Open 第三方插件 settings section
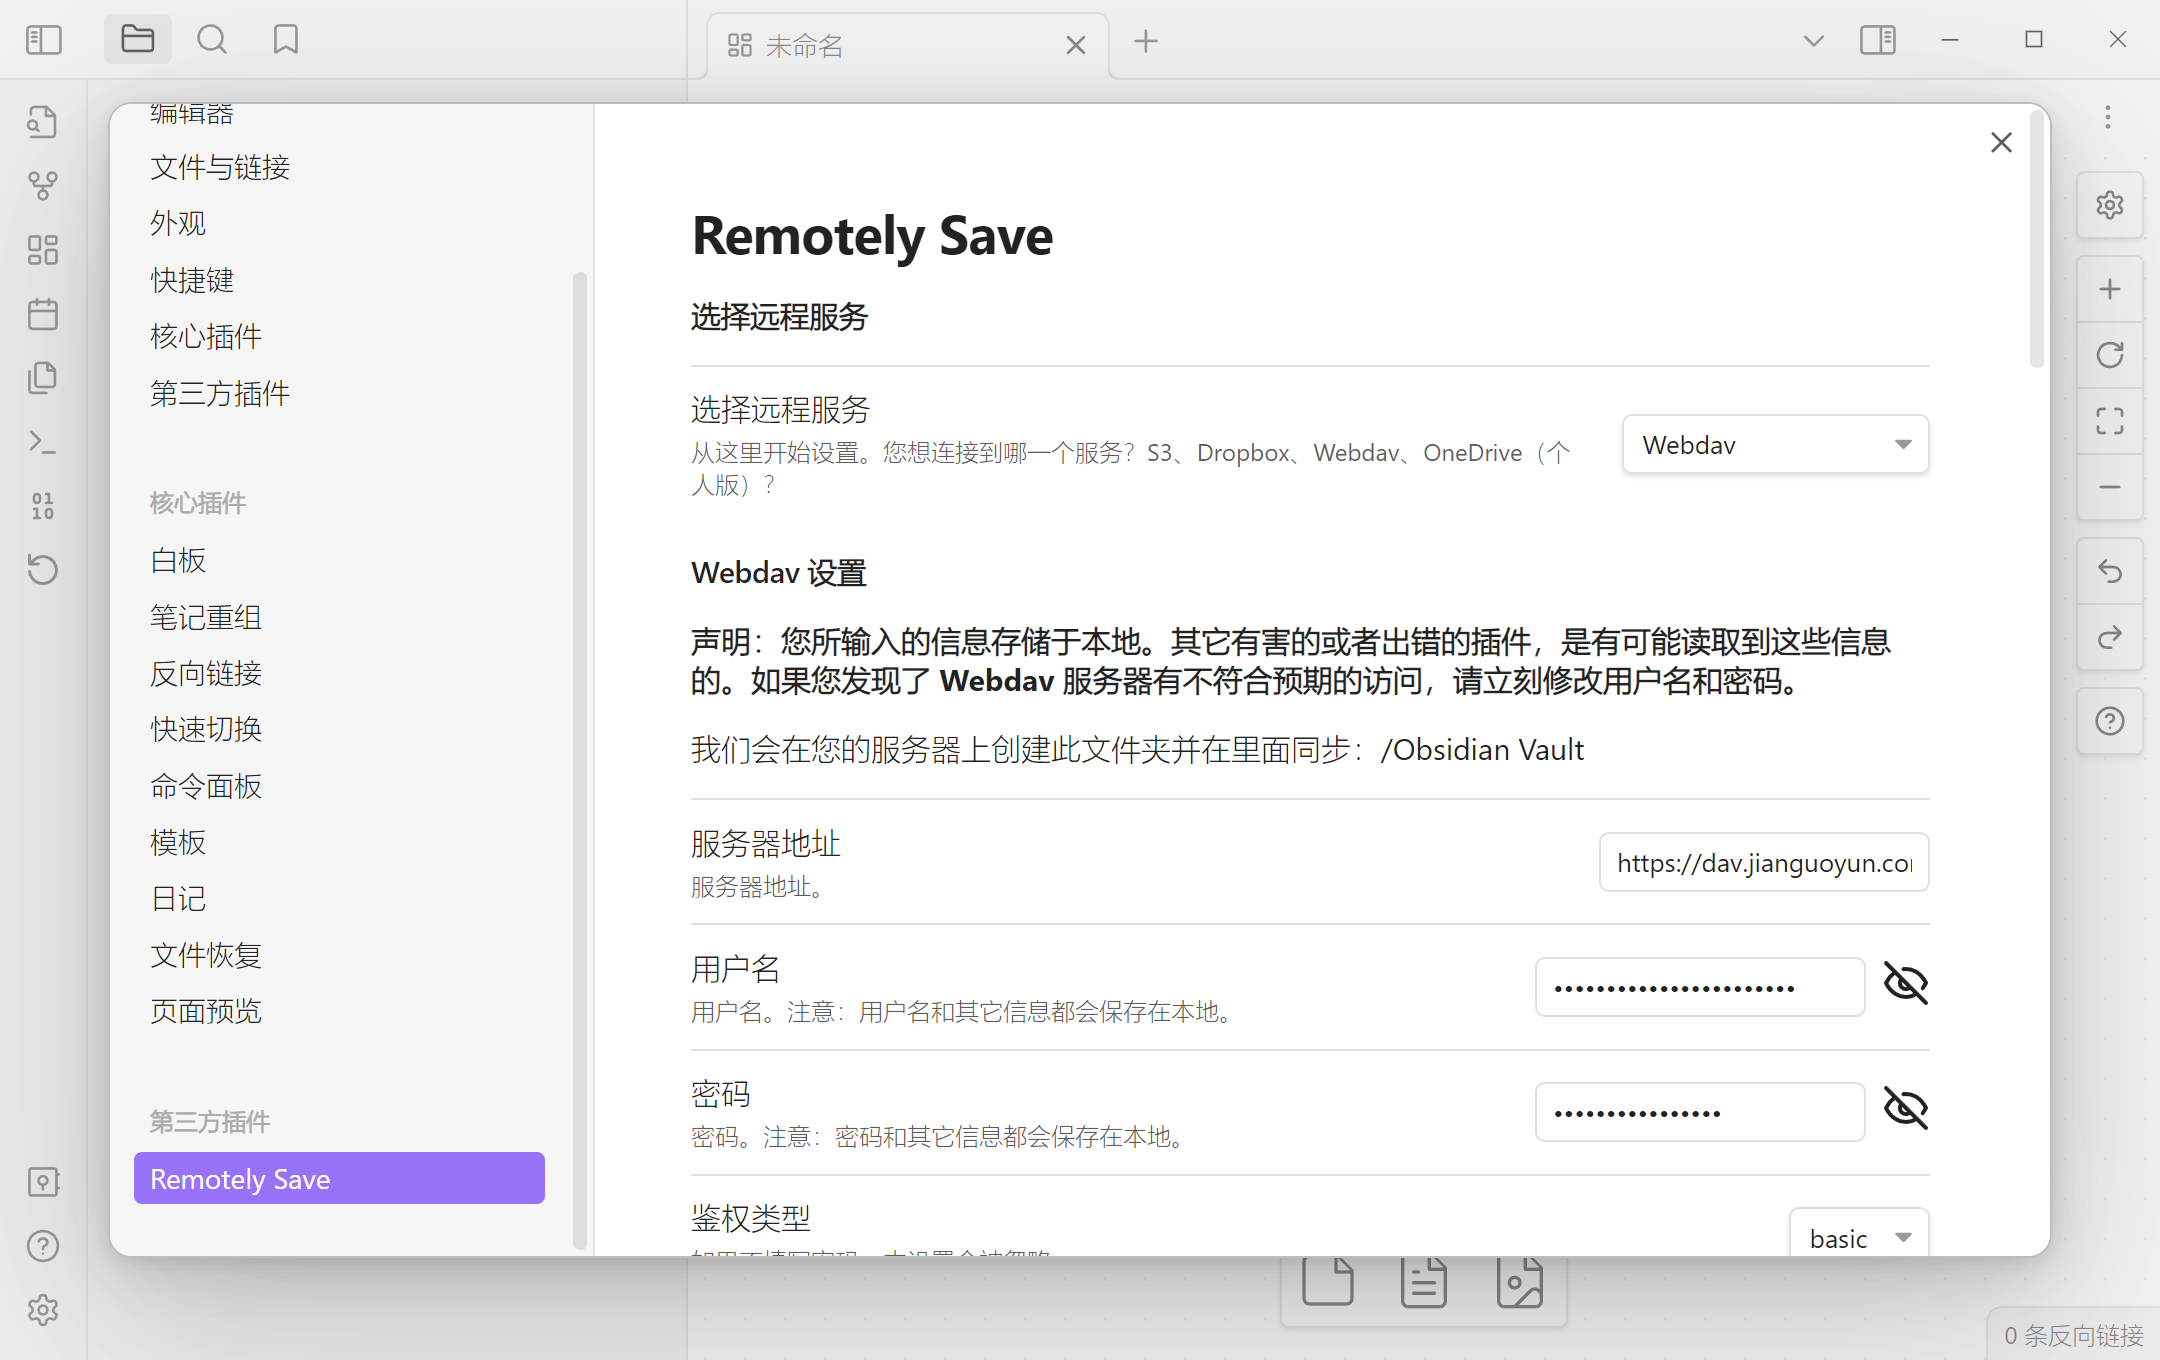 click(339, 393)
